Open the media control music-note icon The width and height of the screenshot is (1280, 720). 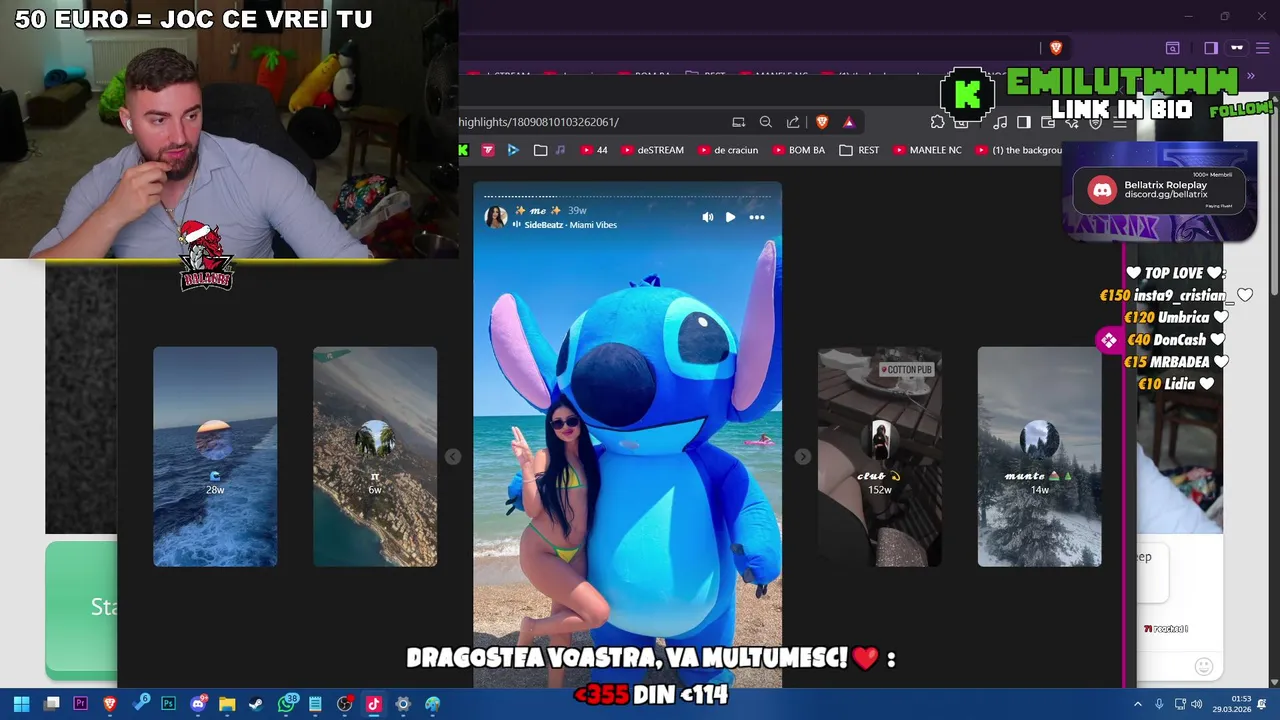point(1000,122)
